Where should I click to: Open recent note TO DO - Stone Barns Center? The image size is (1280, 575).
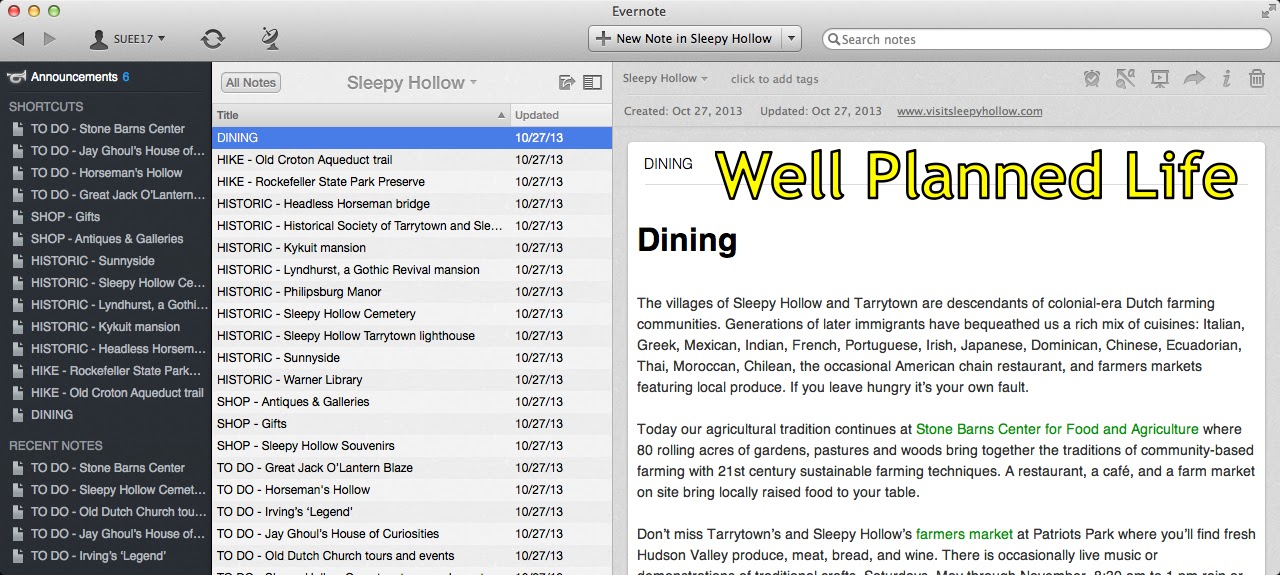(106, 468)
